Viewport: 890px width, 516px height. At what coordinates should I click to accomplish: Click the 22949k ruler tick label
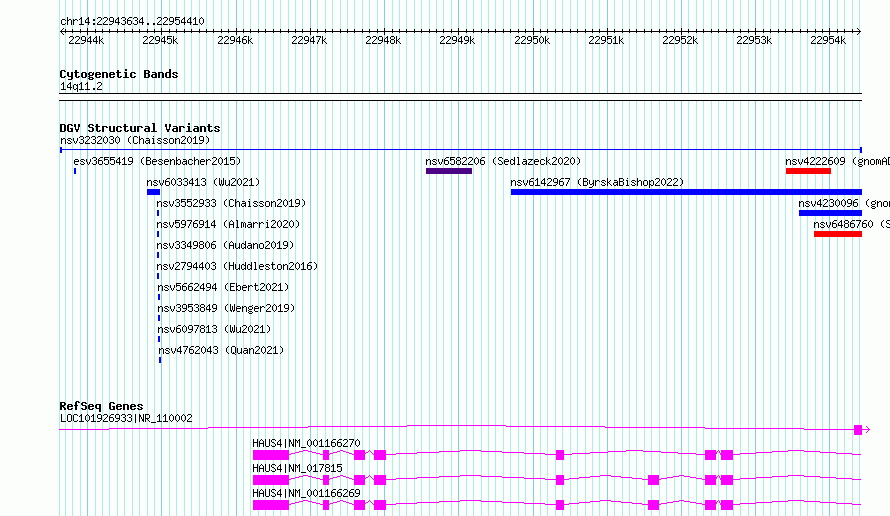pyautogui.click(x=457, y=40)
